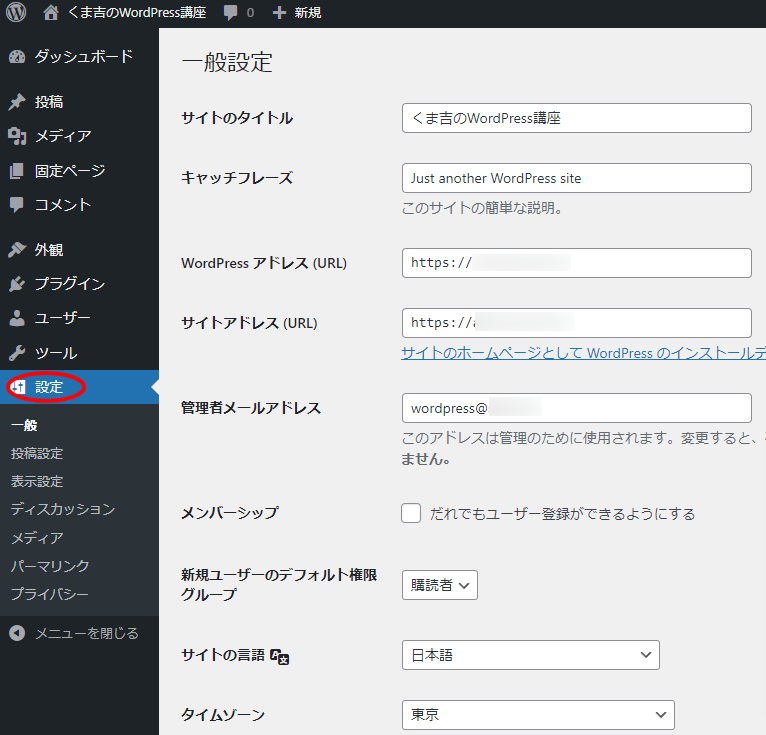Open パーマリンク settings submenu
Viewport: 766px width, 735px height.
[50, 566]
